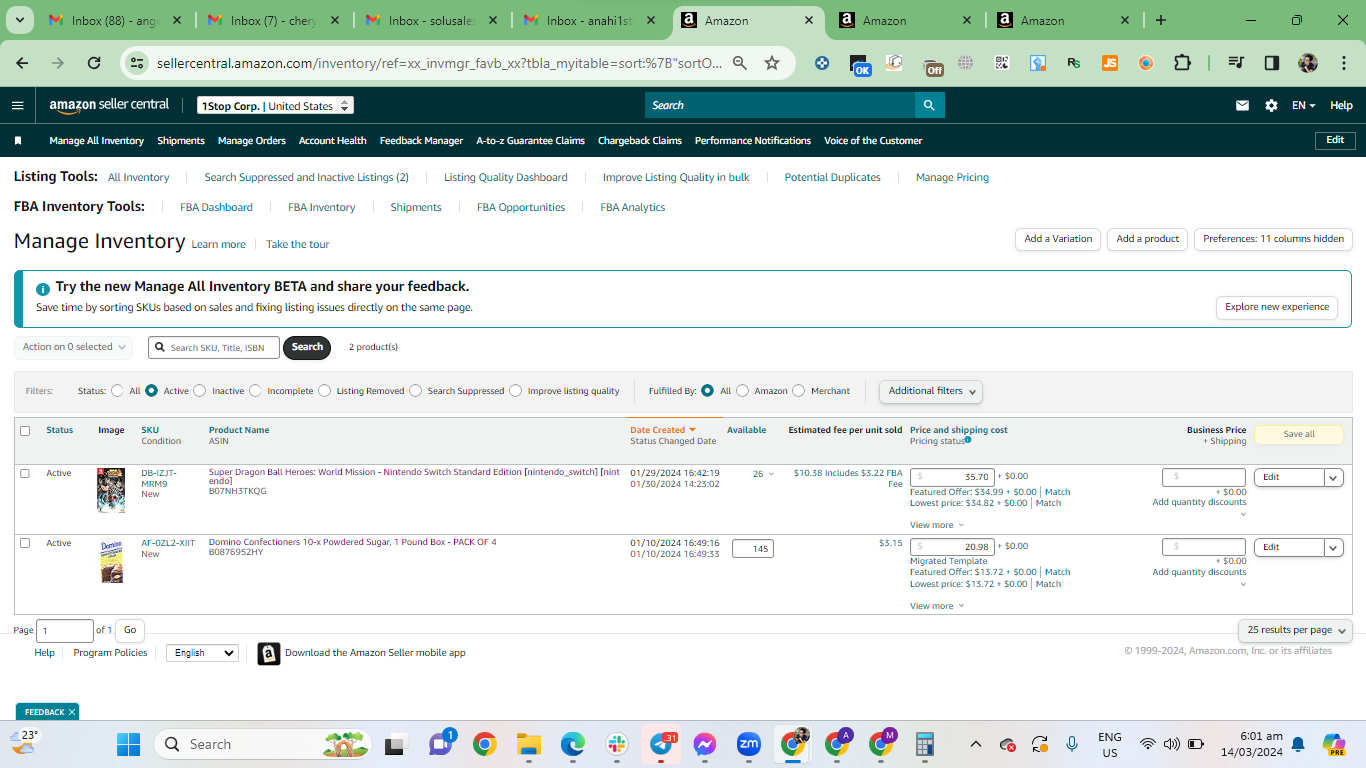Open Shipments in the favorites menu bar
The image size is (1366, 768).
[181, 141]
